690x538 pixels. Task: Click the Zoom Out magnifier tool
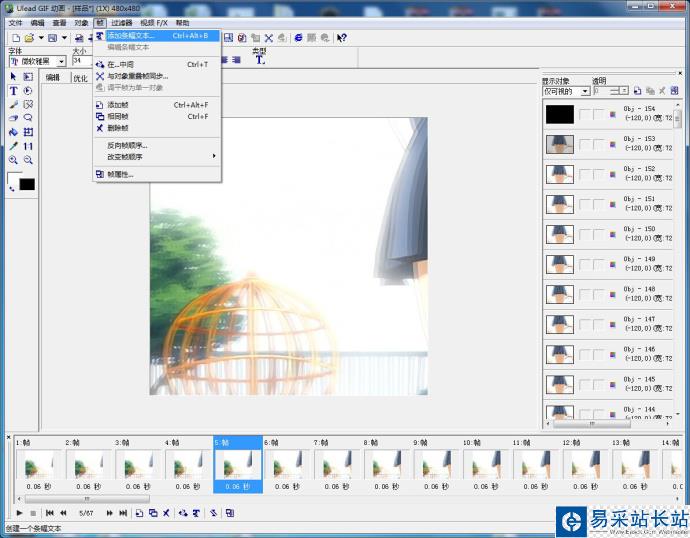[x=28, y=160]
